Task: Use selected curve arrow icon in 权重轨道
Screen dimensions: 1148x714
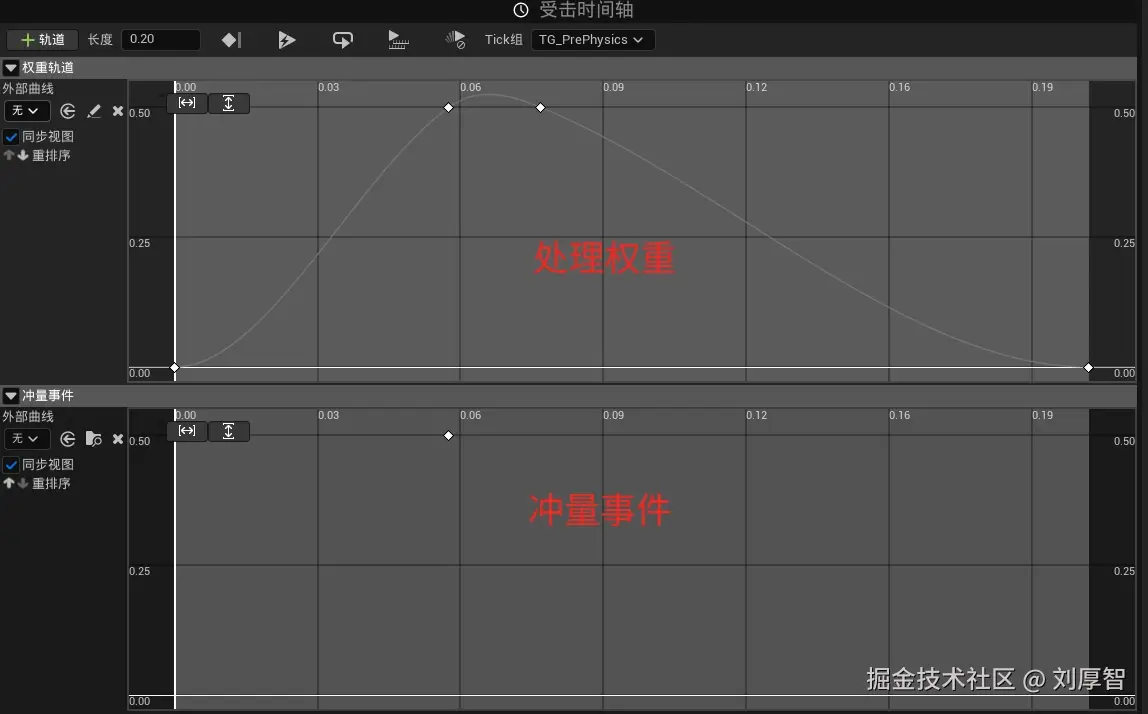Action: pyautogui.click(x=67, y=111)
